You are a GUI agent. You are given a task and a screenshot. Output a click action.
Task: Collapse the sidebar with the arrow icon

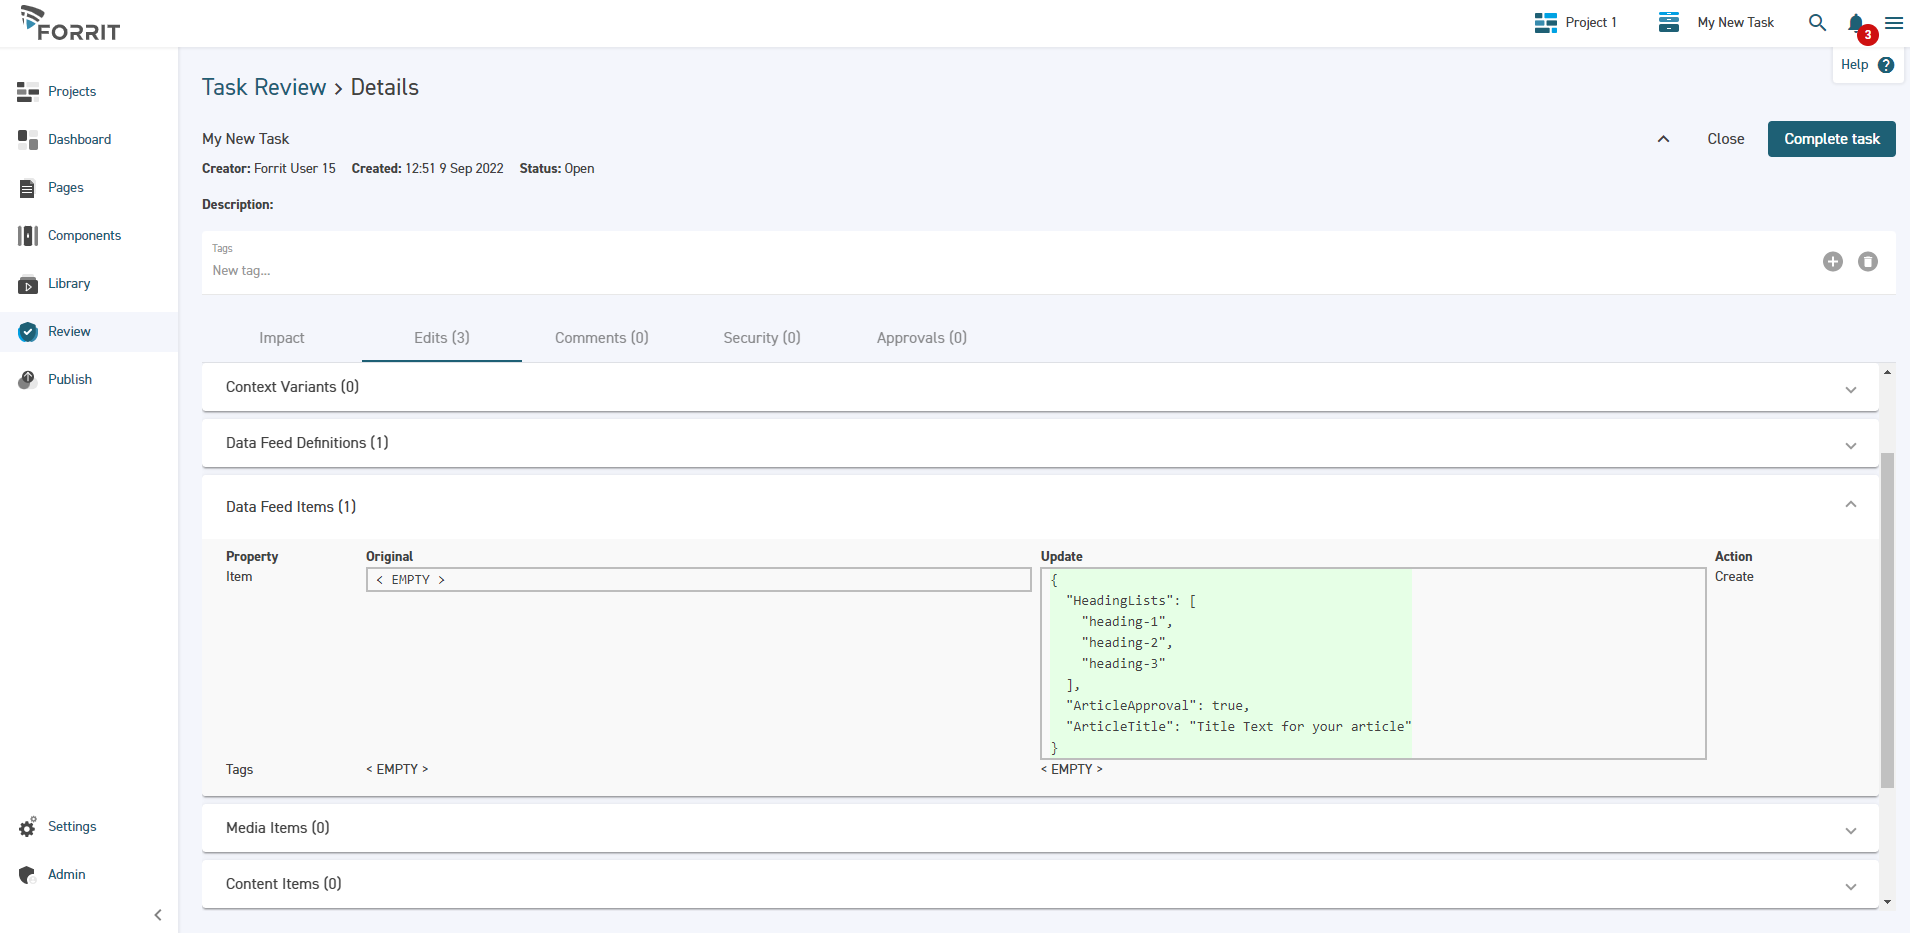pos(157,914)
